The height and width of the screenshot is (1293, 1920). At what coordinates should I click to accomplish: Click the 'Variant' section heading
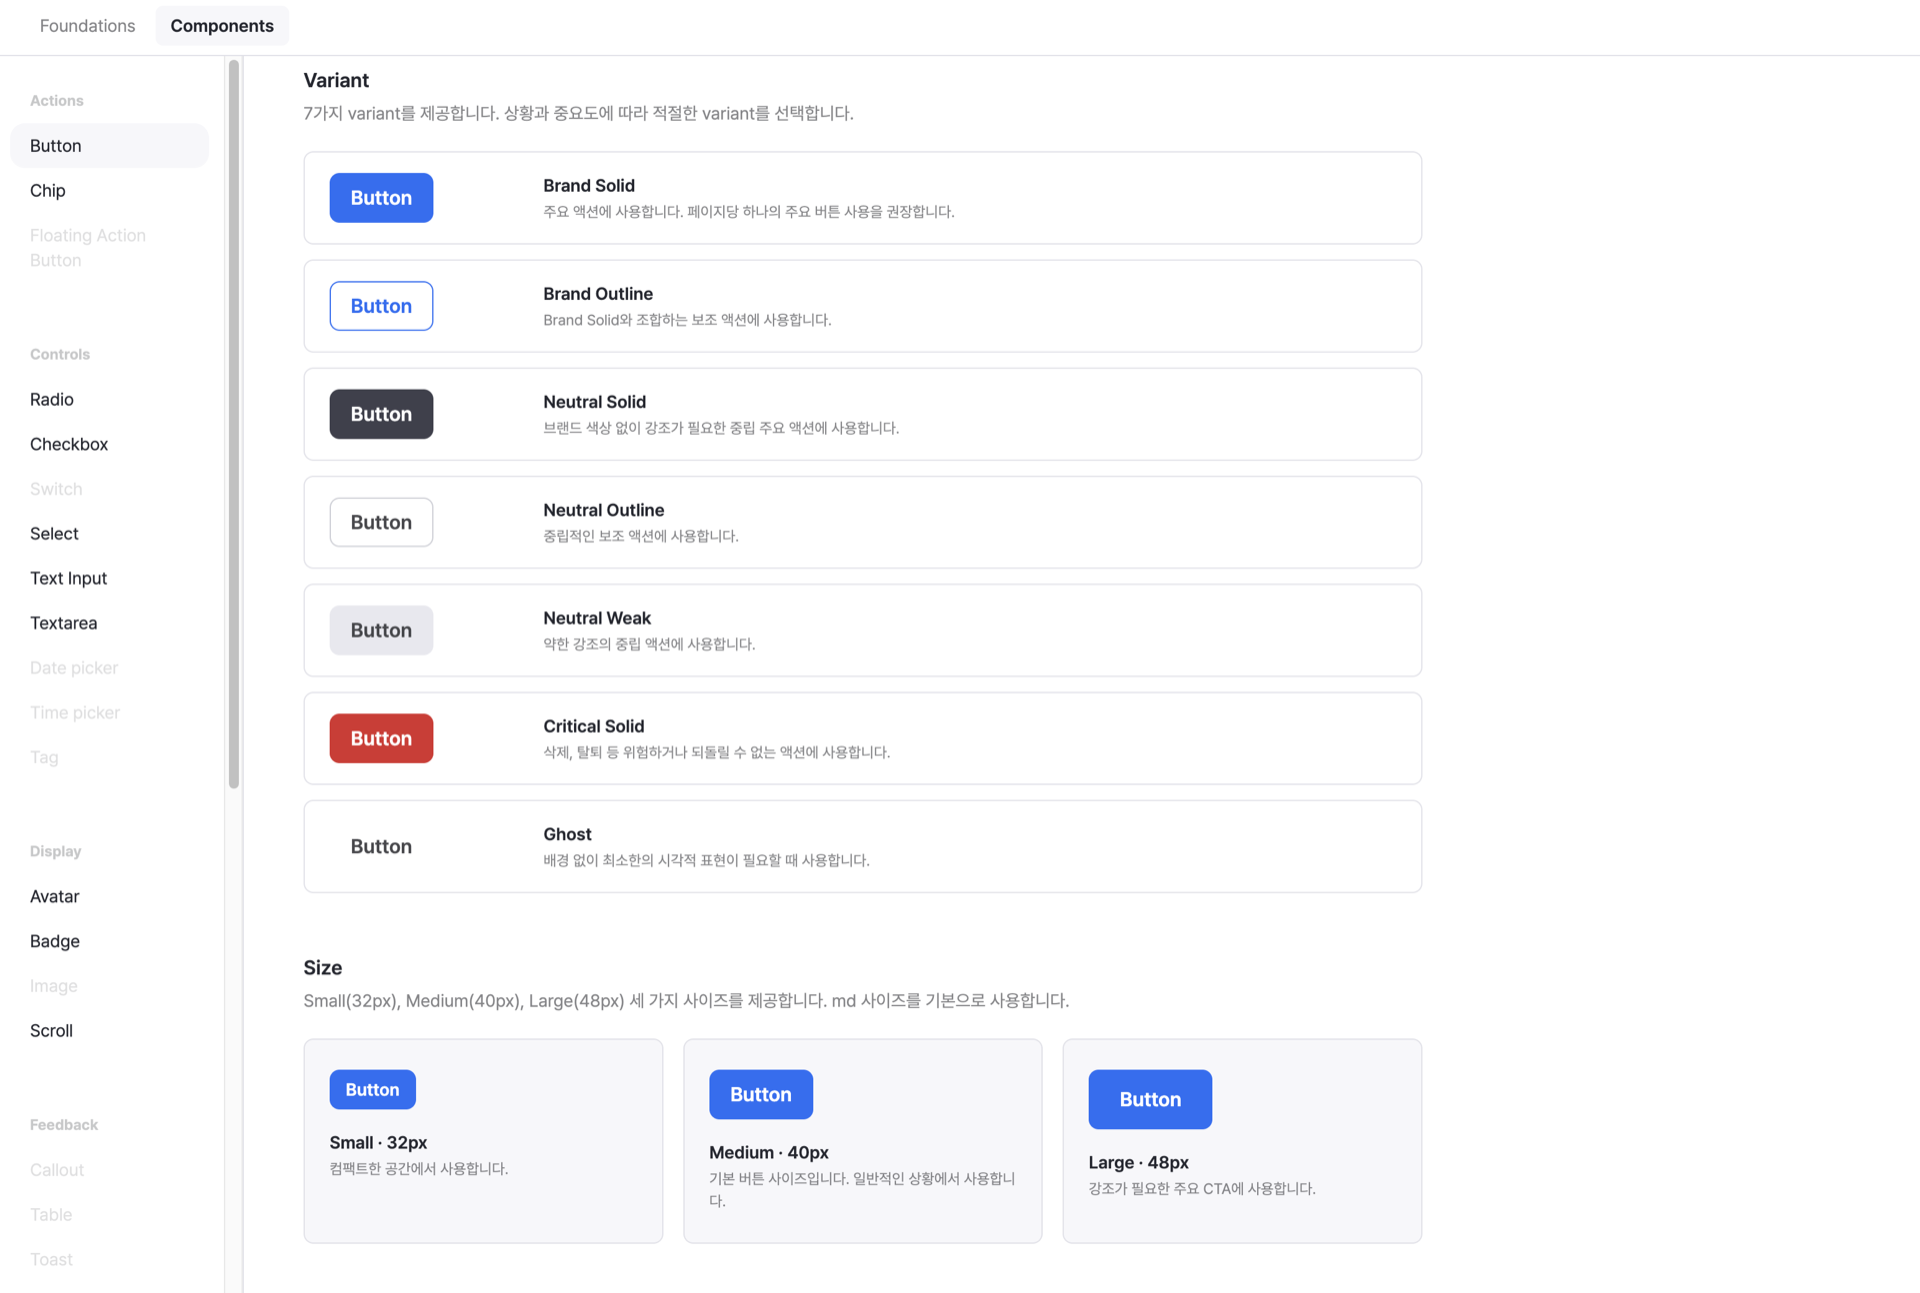(x=336, y=80)
